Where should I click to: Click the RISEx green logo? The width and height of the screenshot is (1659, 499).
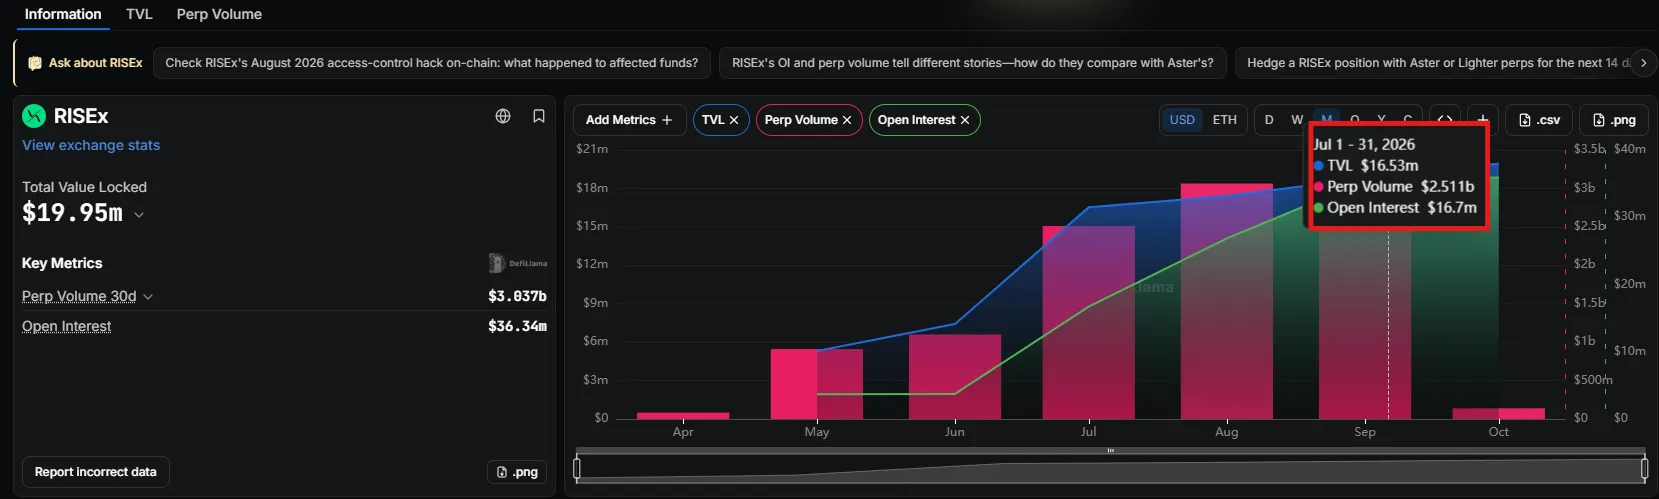coord(34,116)
